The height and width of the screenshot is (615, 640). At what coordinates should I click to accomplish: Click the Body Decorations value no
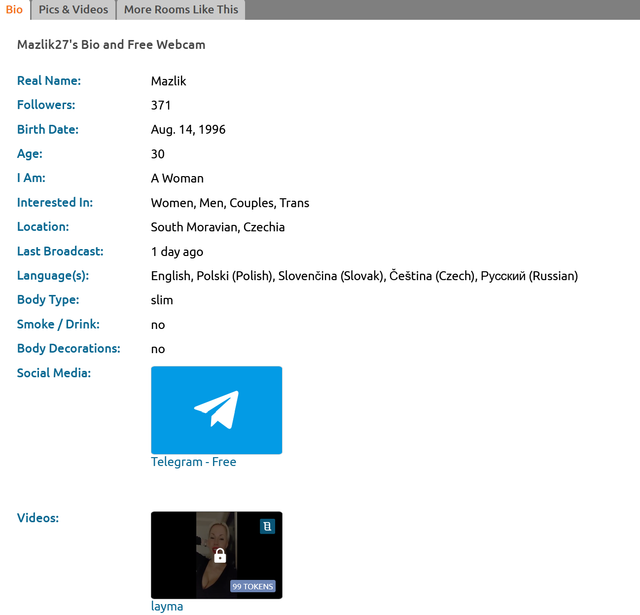click(158, 349)
